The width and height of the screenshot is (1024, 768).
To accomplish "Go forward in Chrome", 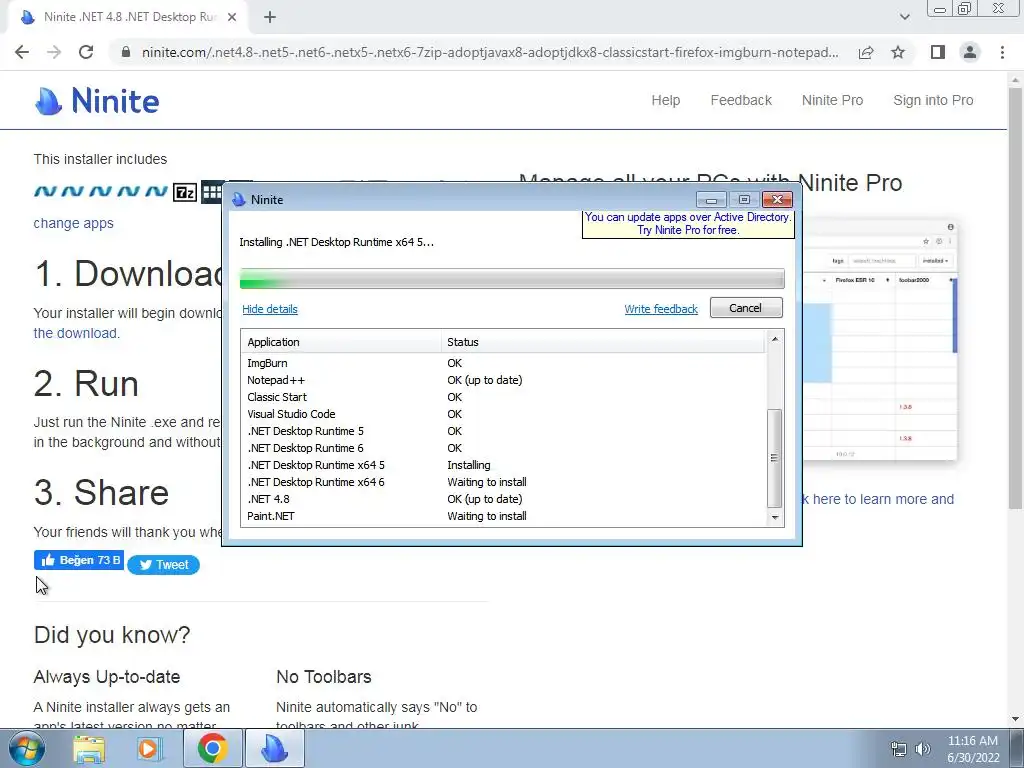I will (54, 52).
